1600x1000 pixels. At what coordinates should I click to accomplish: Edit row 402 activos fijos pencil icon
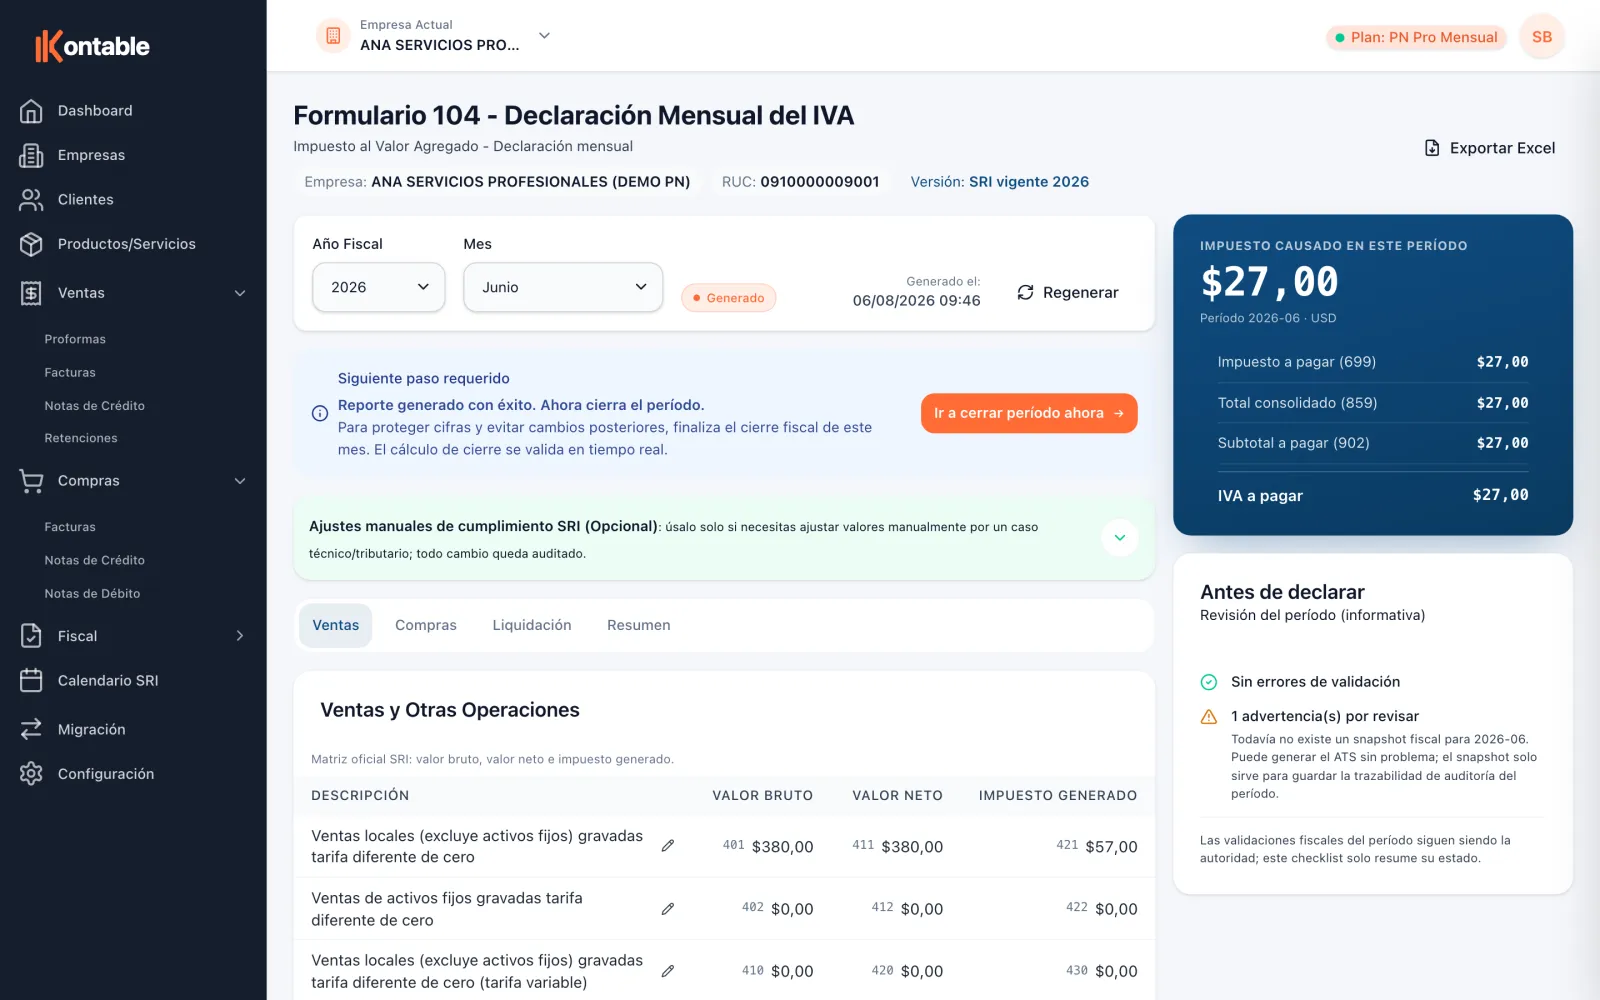click(x=668, y=909)
